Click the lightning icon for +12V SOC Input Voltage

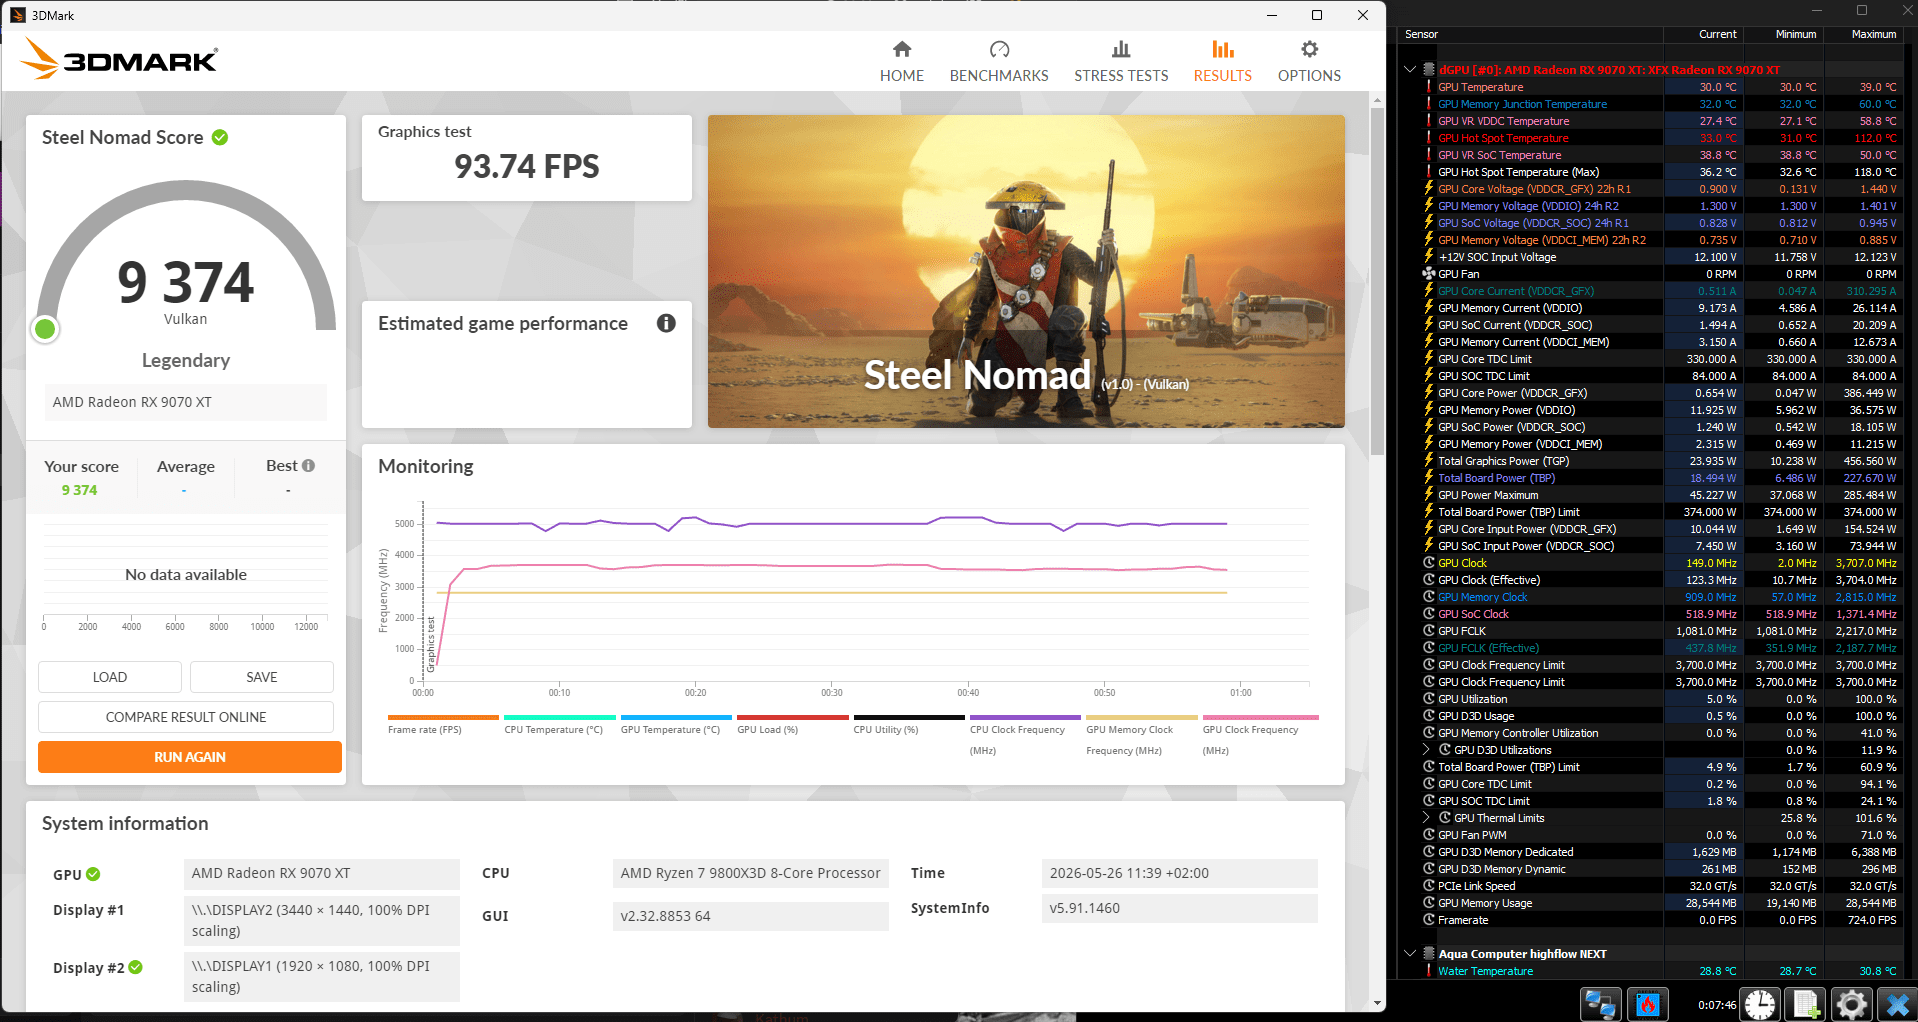pyautogui.click(x=1429, y=257)
